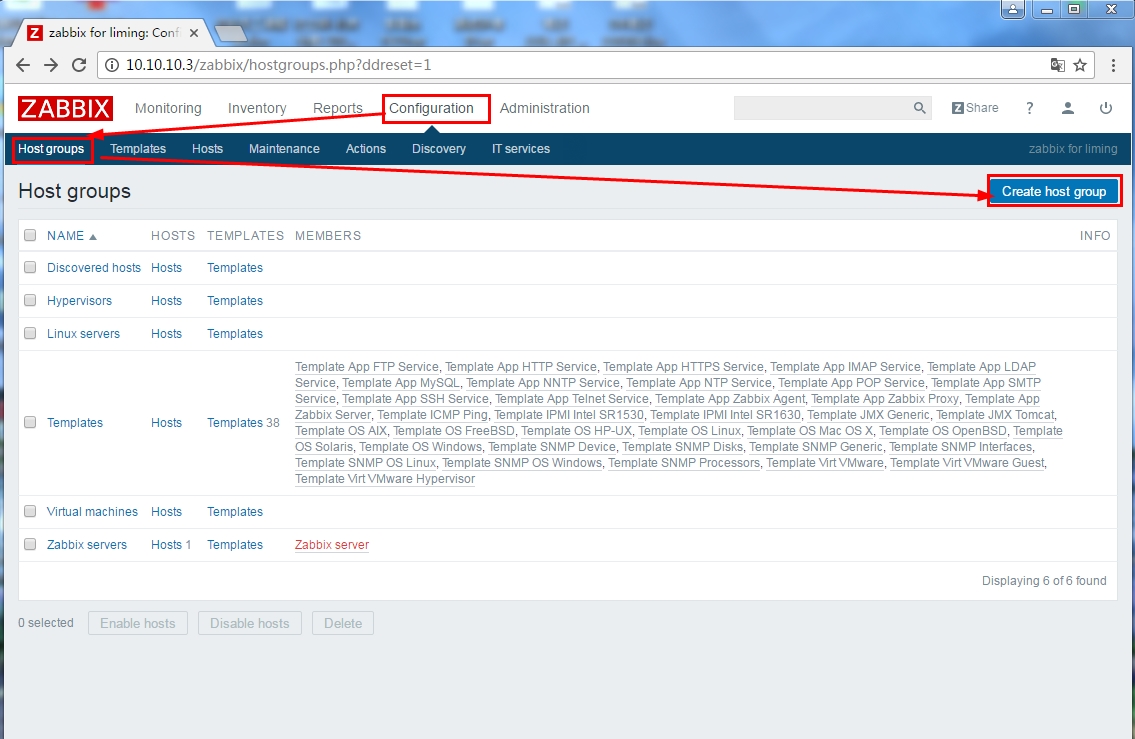Click the translate page icon
Image resolution: width=1135 pixels, height=739 pixels.
pos(1058,65)
